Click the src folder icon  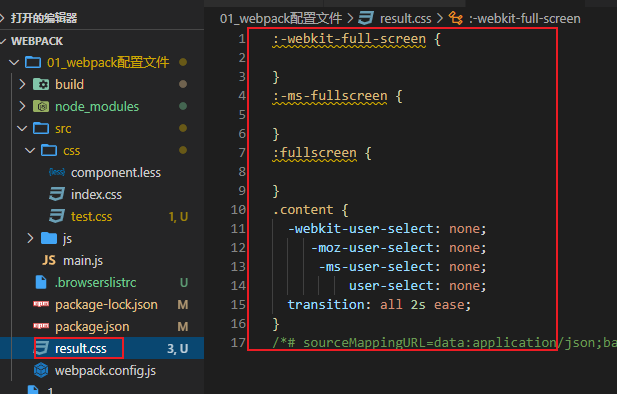tap(41, 128)
